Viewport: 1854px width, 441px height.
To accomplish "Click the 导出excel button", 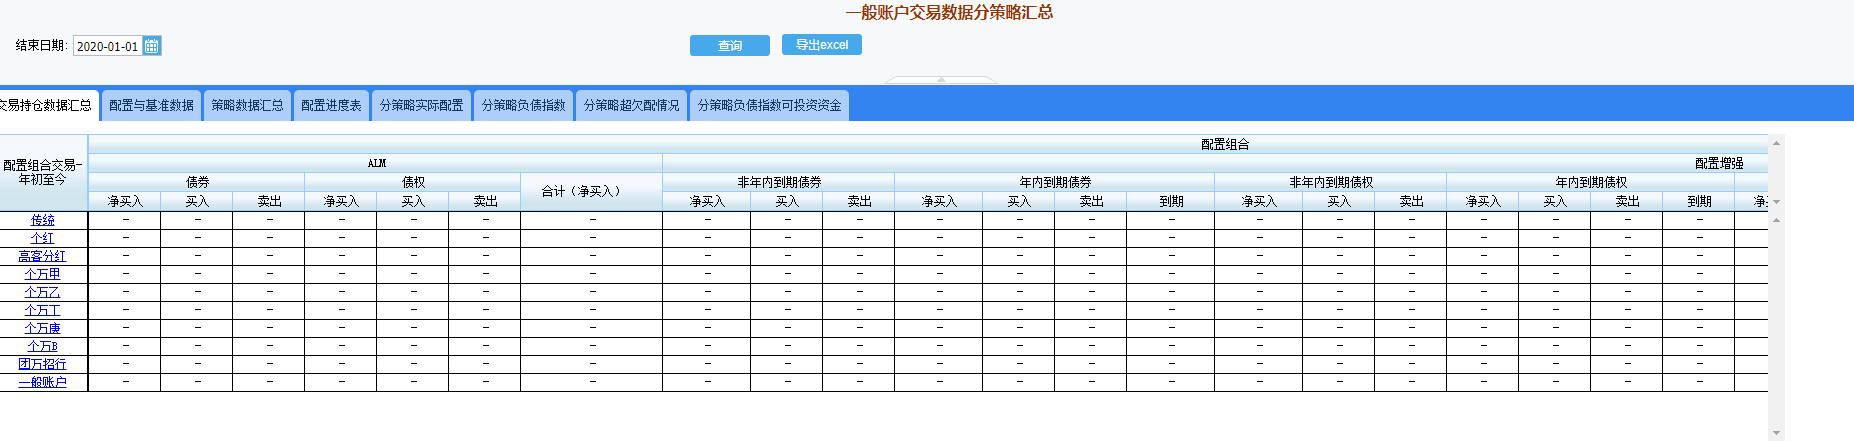I will pos(822,45).
